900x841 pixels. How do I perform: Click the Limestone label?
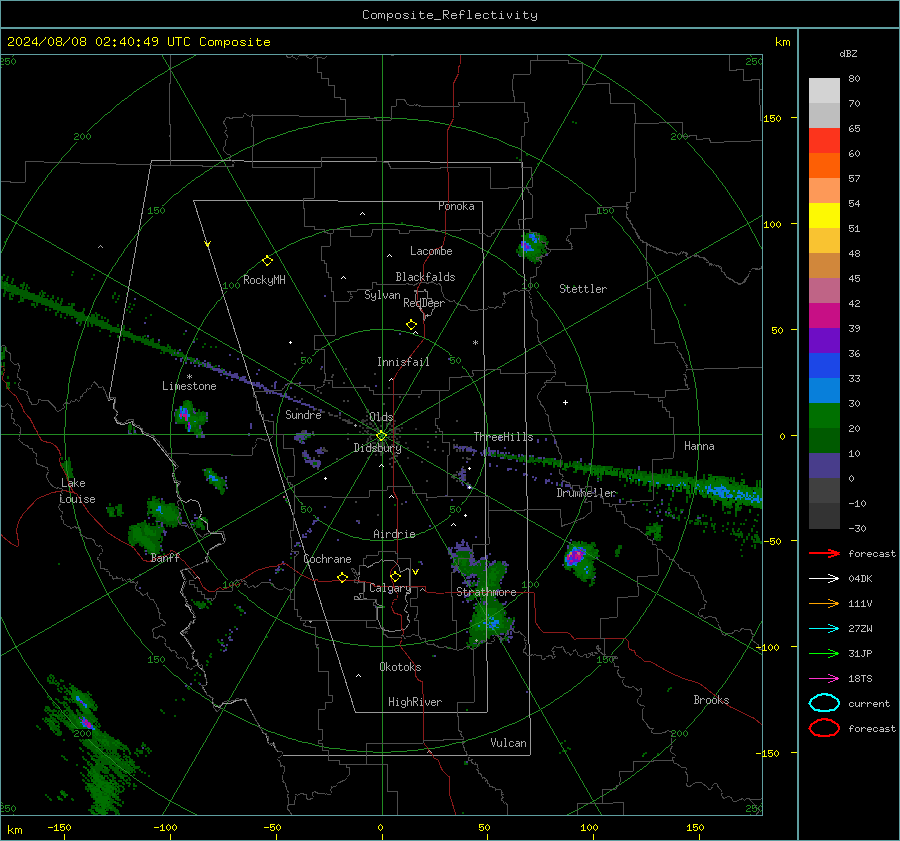189,386
